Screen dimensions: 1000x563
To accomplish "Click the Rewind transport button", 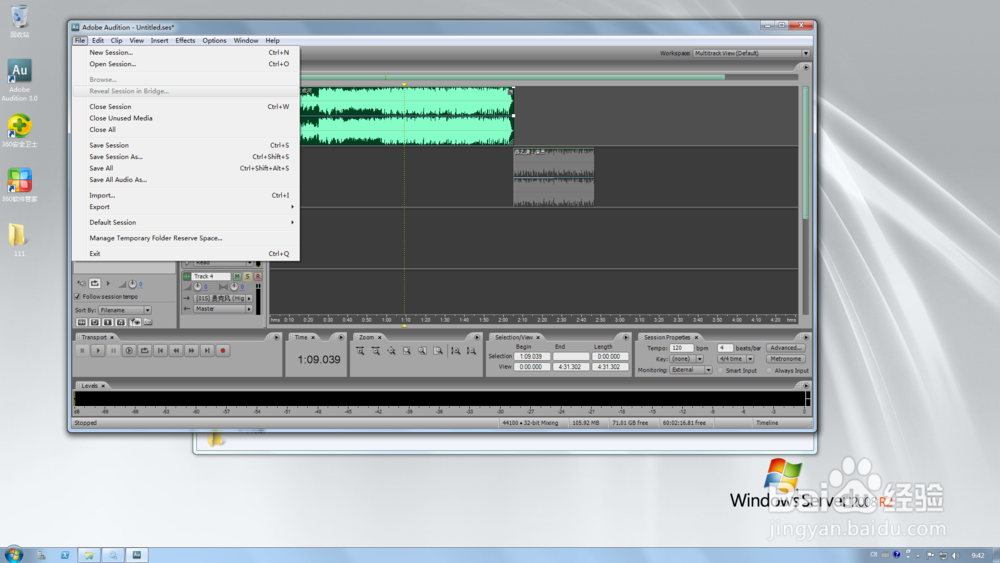I will (x=176, y=351).
